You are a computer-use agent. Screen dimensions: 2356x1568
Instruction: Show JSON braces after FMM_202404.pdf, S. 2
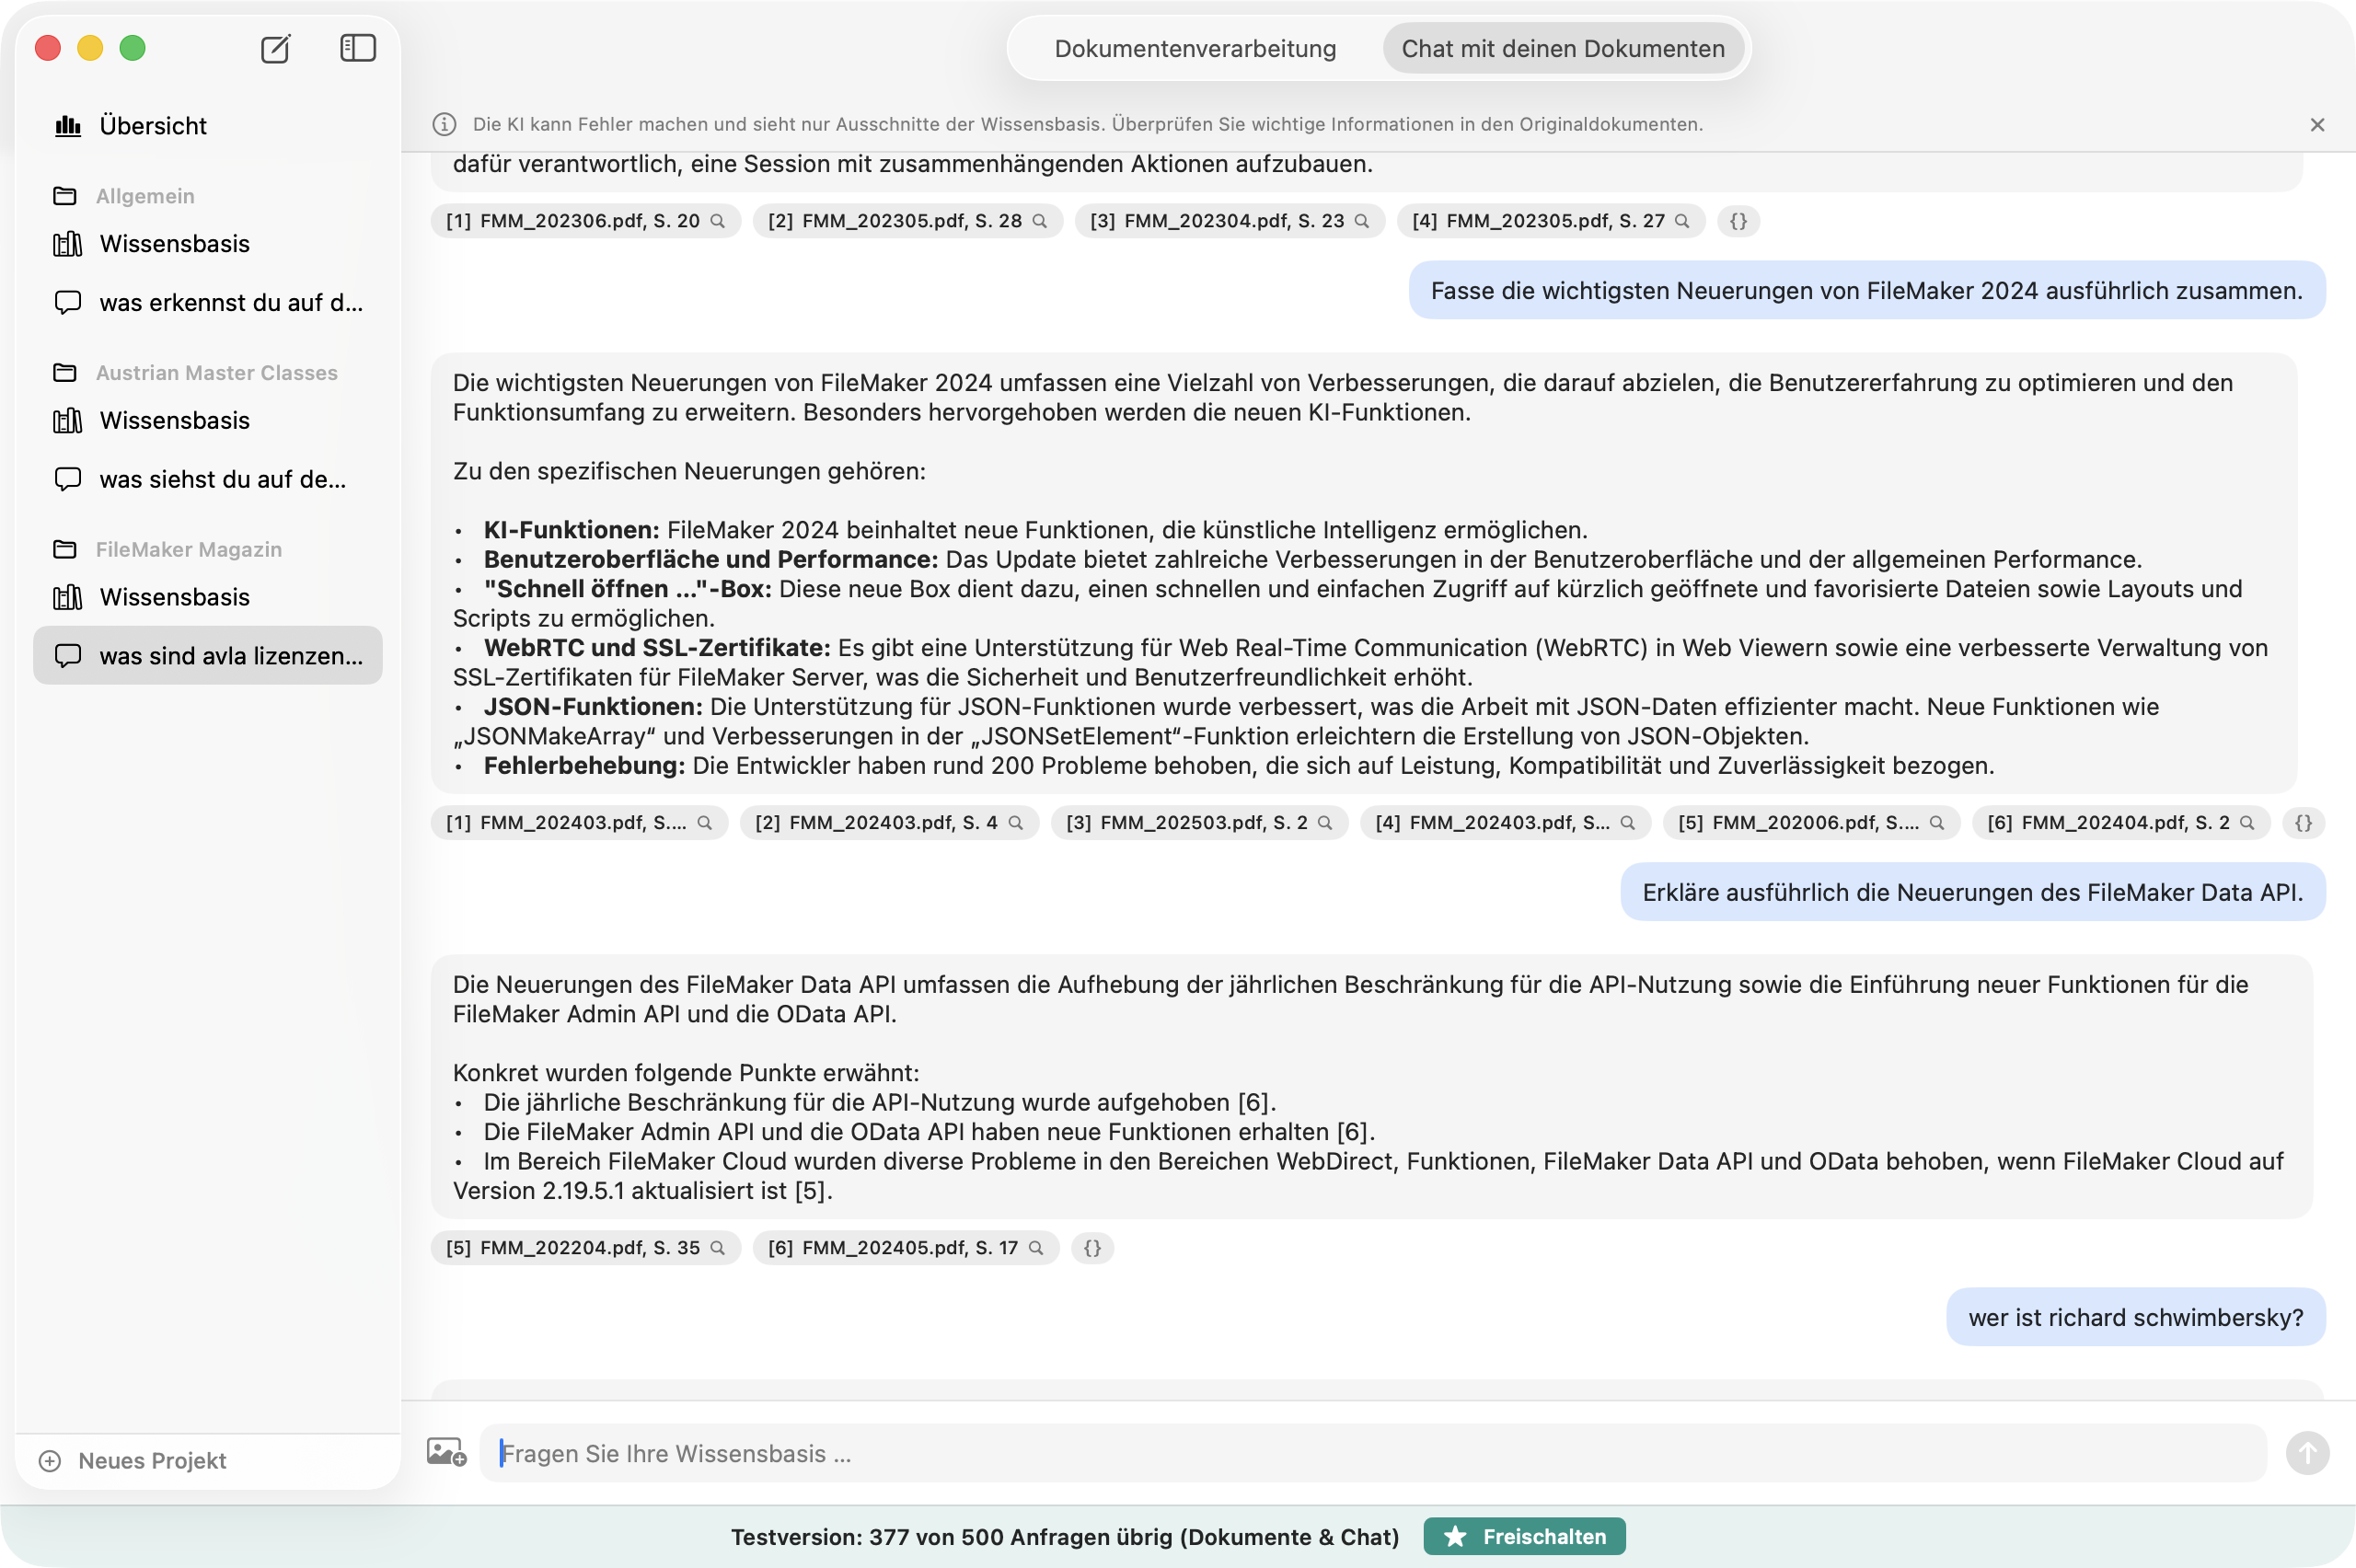tap(2304, 823)
